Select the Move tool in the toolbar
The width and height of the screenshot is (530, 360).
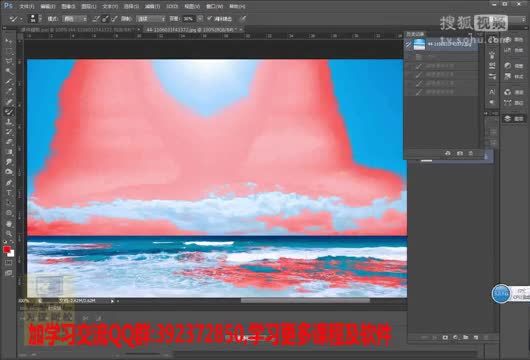(8, 41)
